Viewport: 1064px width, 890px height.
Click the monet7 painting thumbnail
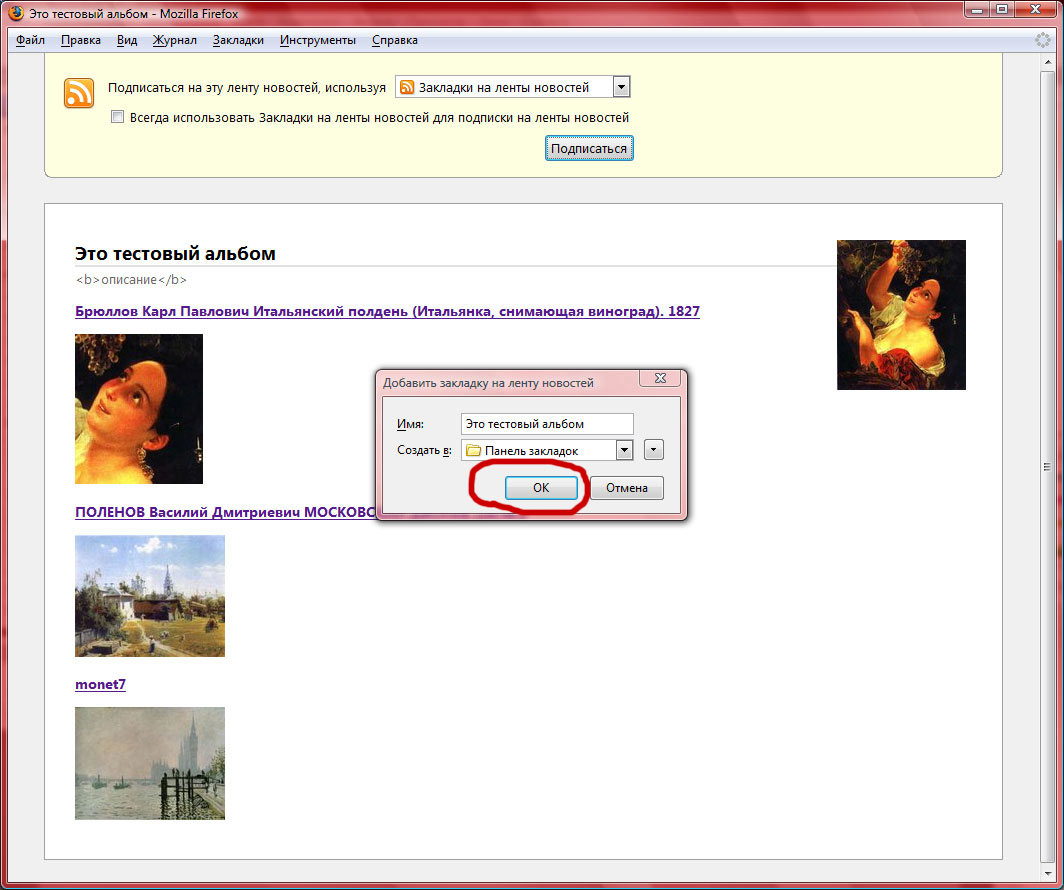150,763
